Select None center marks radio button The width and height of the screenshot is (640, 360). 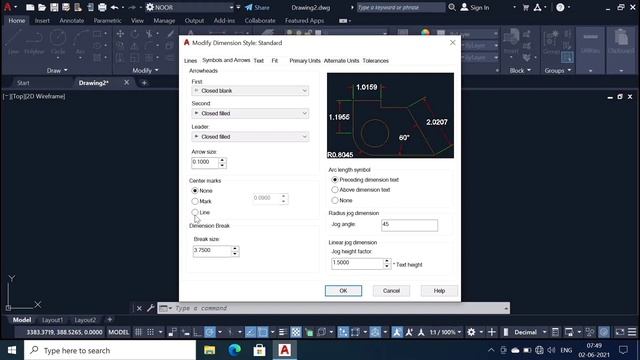click(x=195, y=191)
